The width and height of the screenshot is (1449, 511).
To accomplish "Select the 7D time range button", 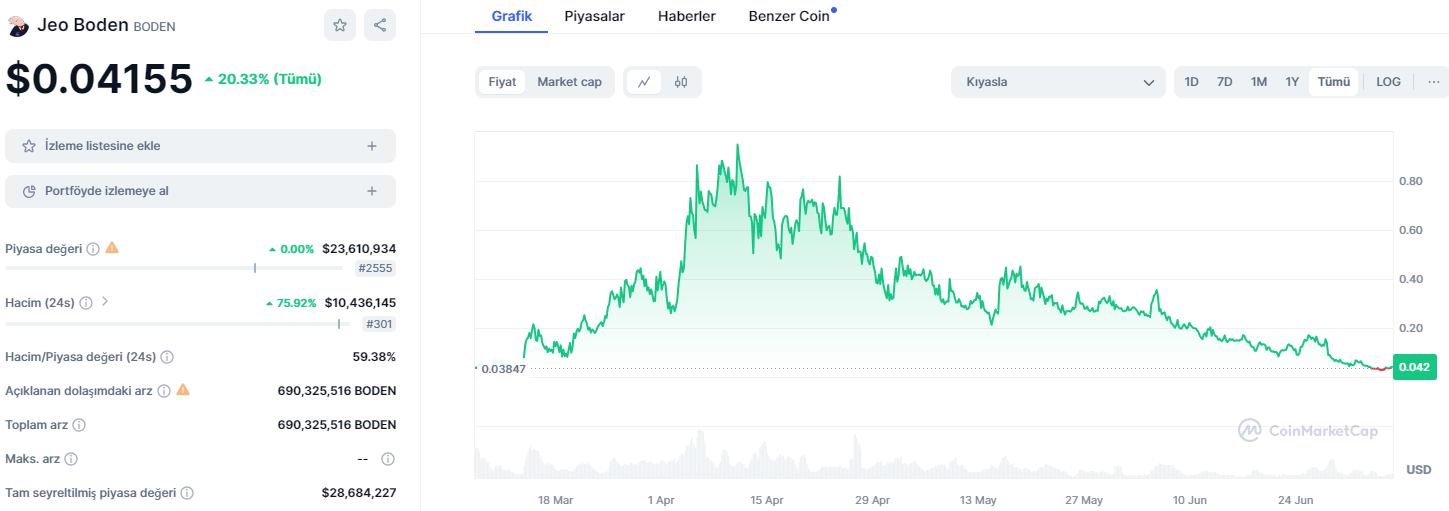I will [1224, 82].
